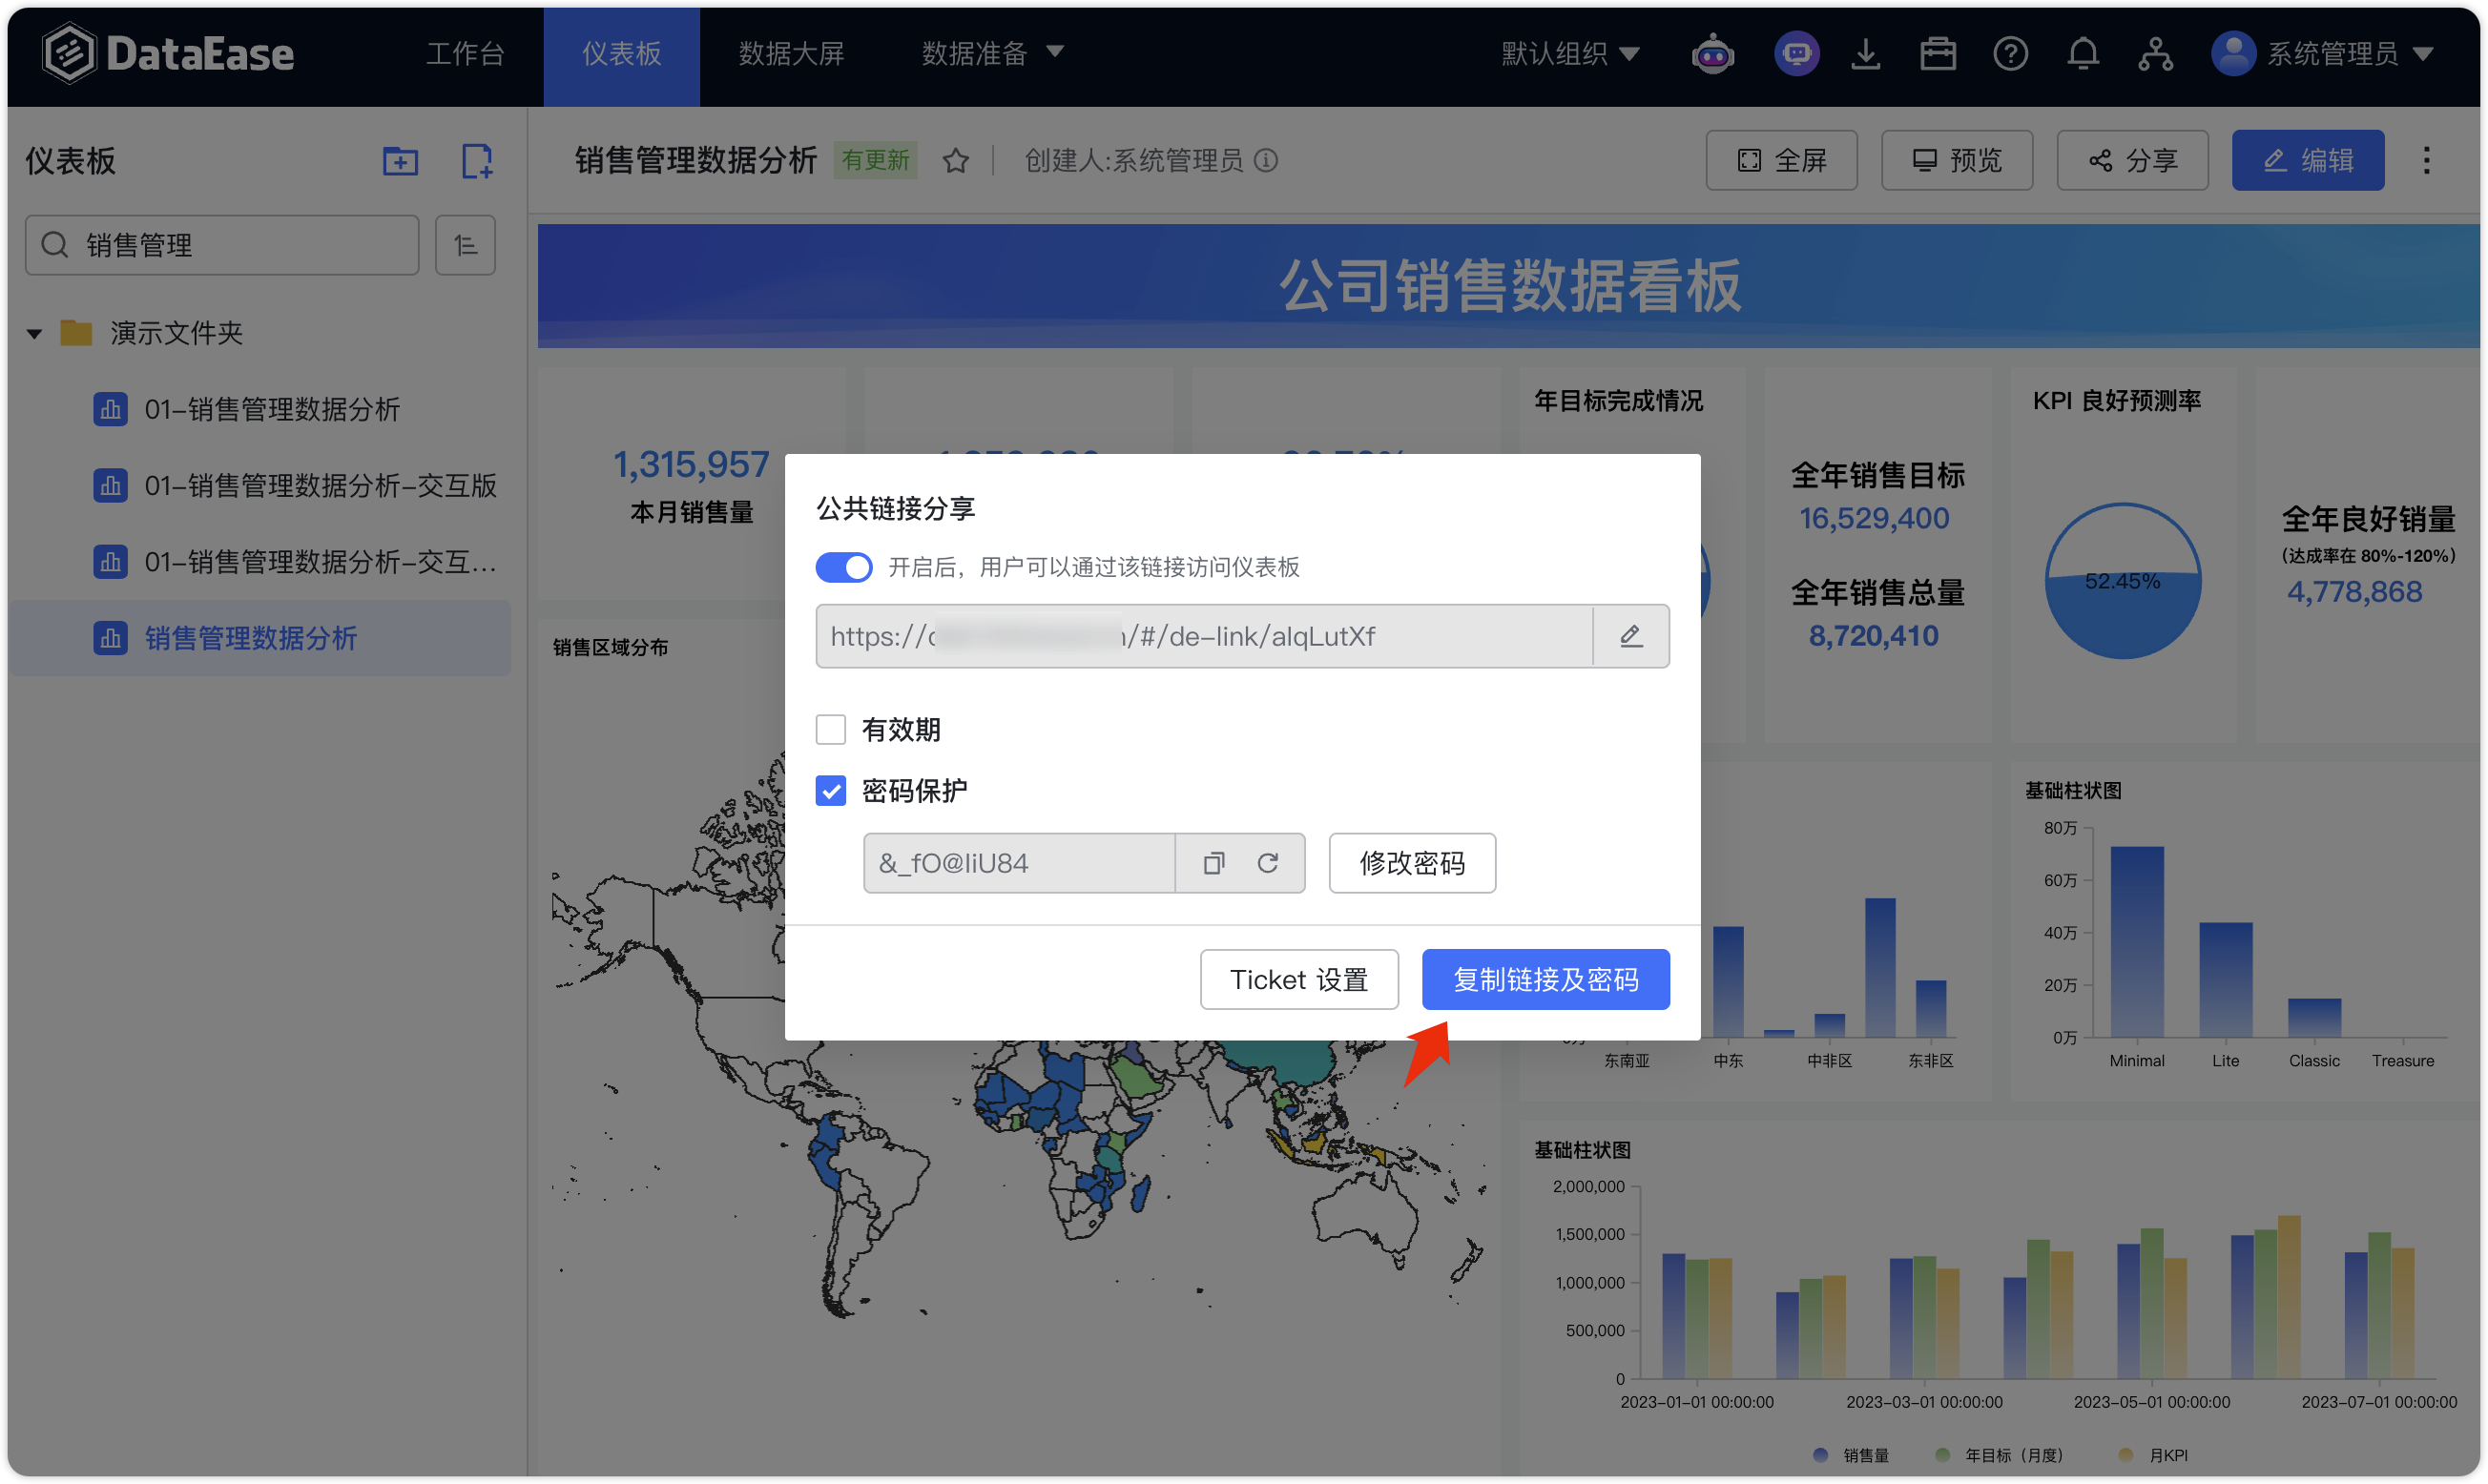Regenerate the password with the refresh icon
This screenshot has height=1484, width=2488.
(1268, 863)
